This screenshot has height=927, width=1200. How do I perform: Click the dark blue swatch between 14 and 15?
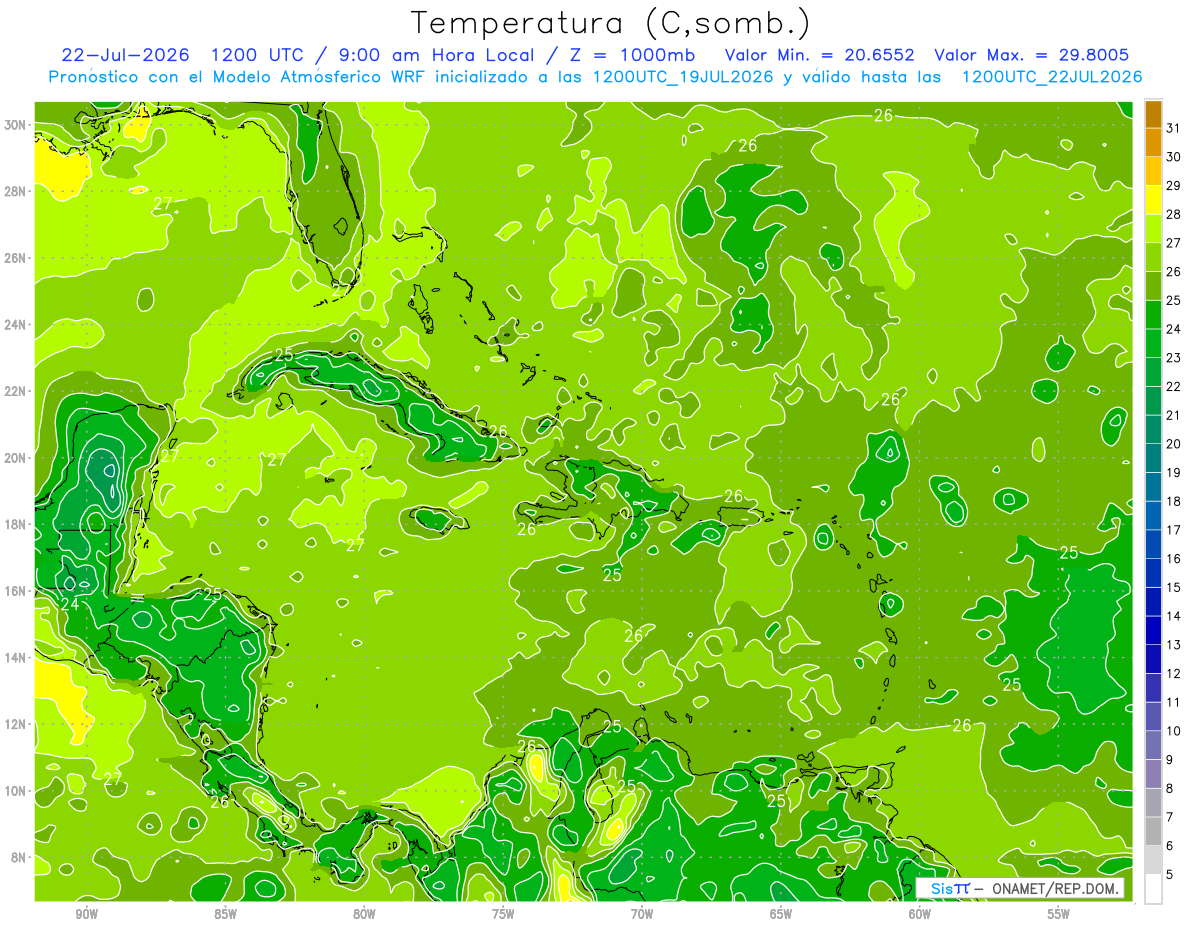tap(1154, 602)
